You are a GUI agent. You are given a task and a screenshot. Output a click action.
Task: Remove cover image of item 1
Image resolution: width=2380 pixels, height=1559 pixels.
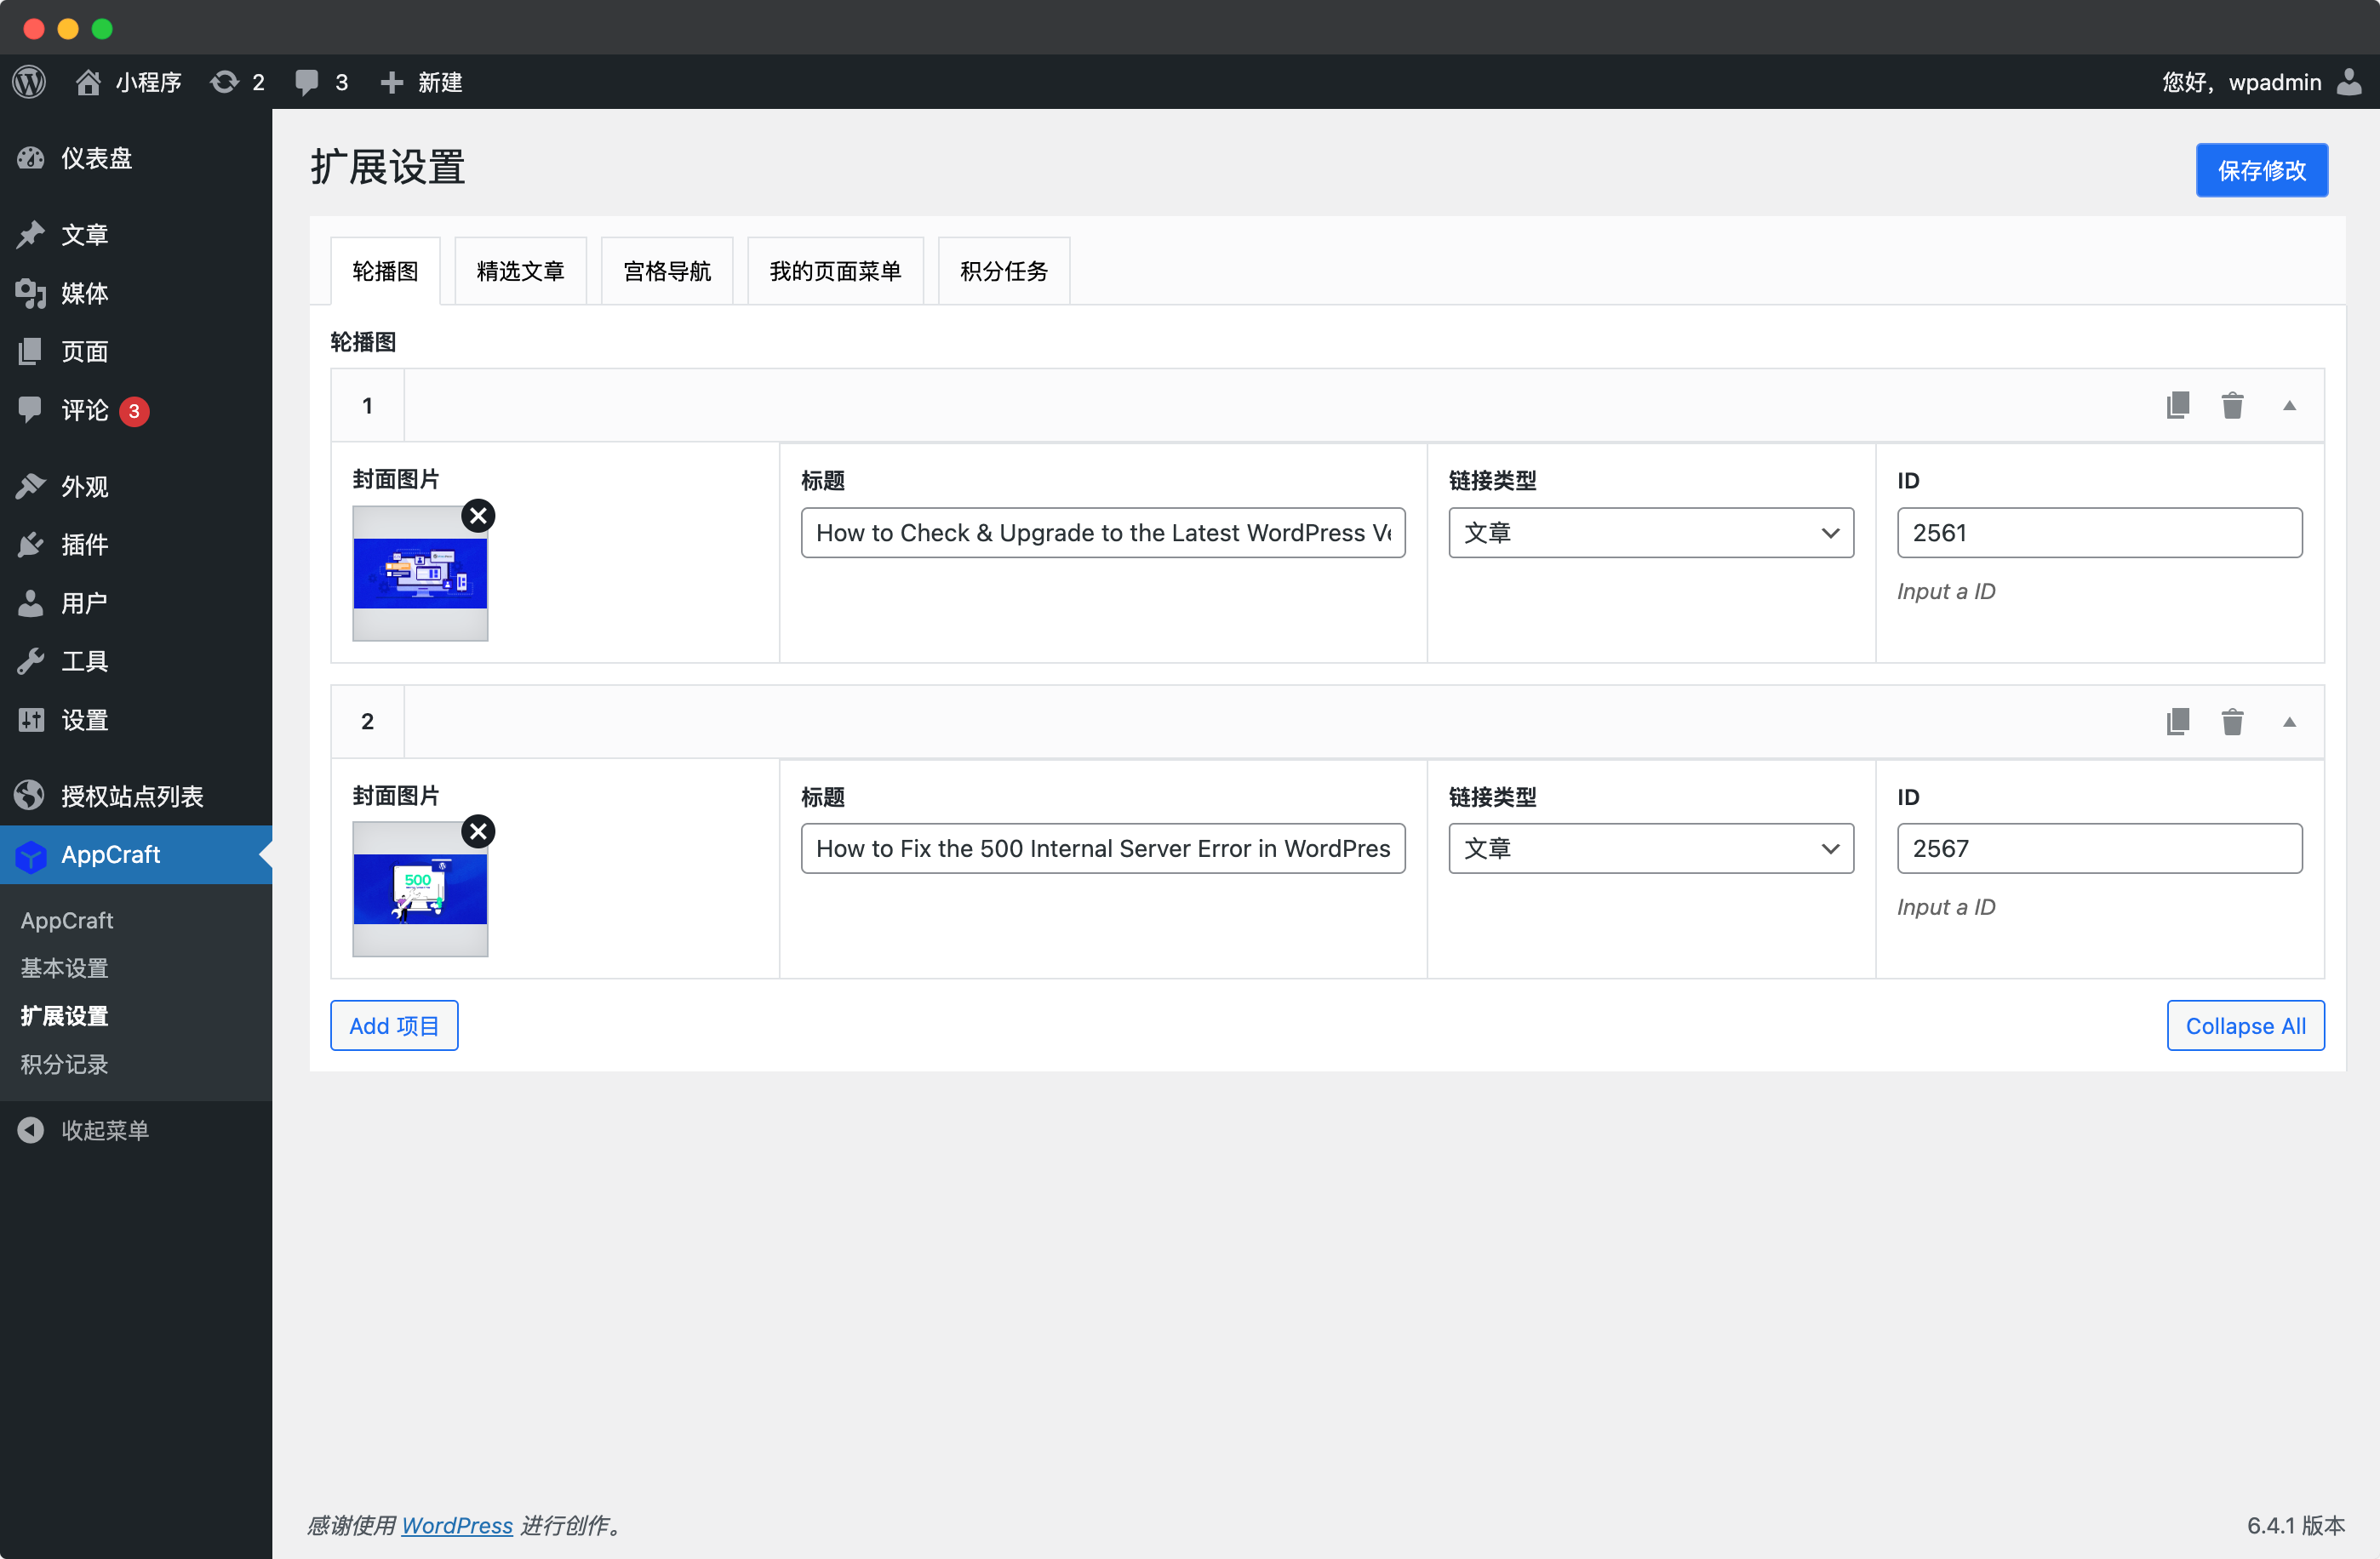point(478,516)
